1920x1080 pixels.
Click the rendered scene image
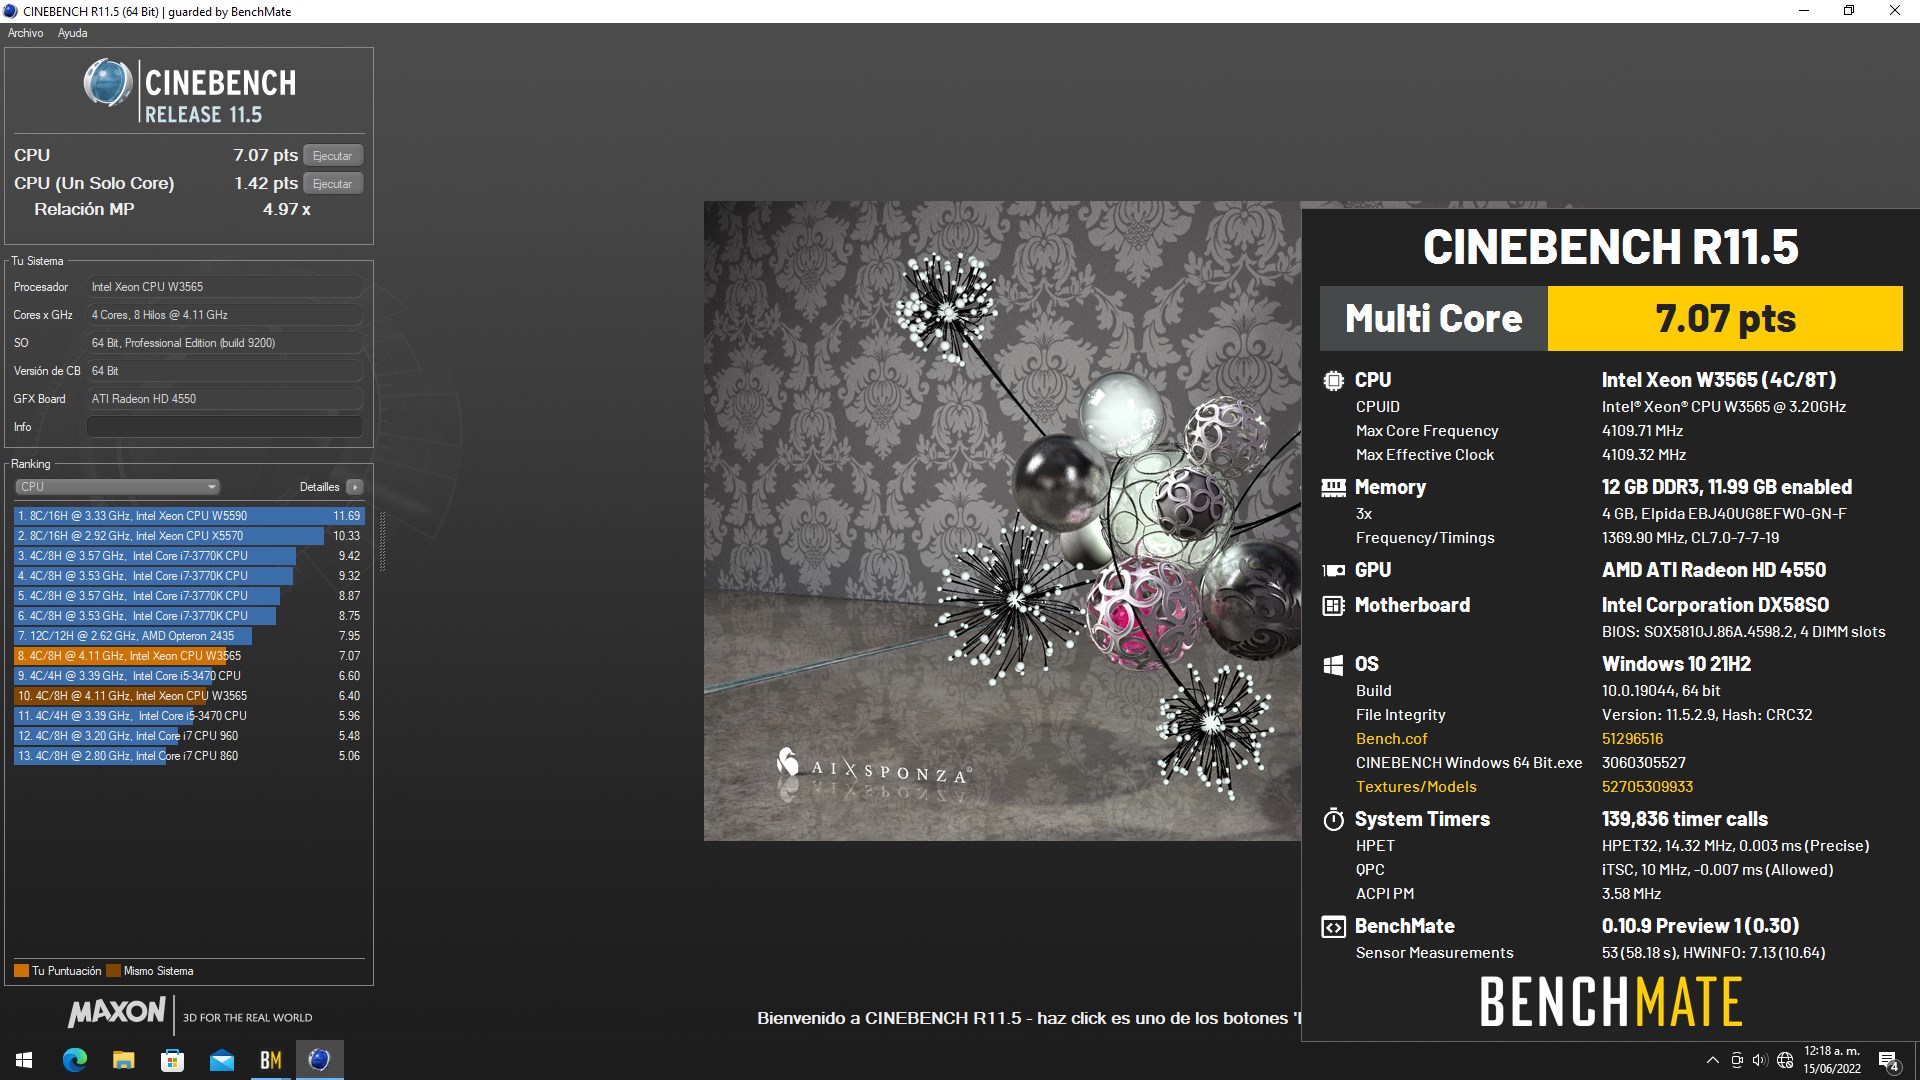pyautogui.click(x=1002, y=521)
